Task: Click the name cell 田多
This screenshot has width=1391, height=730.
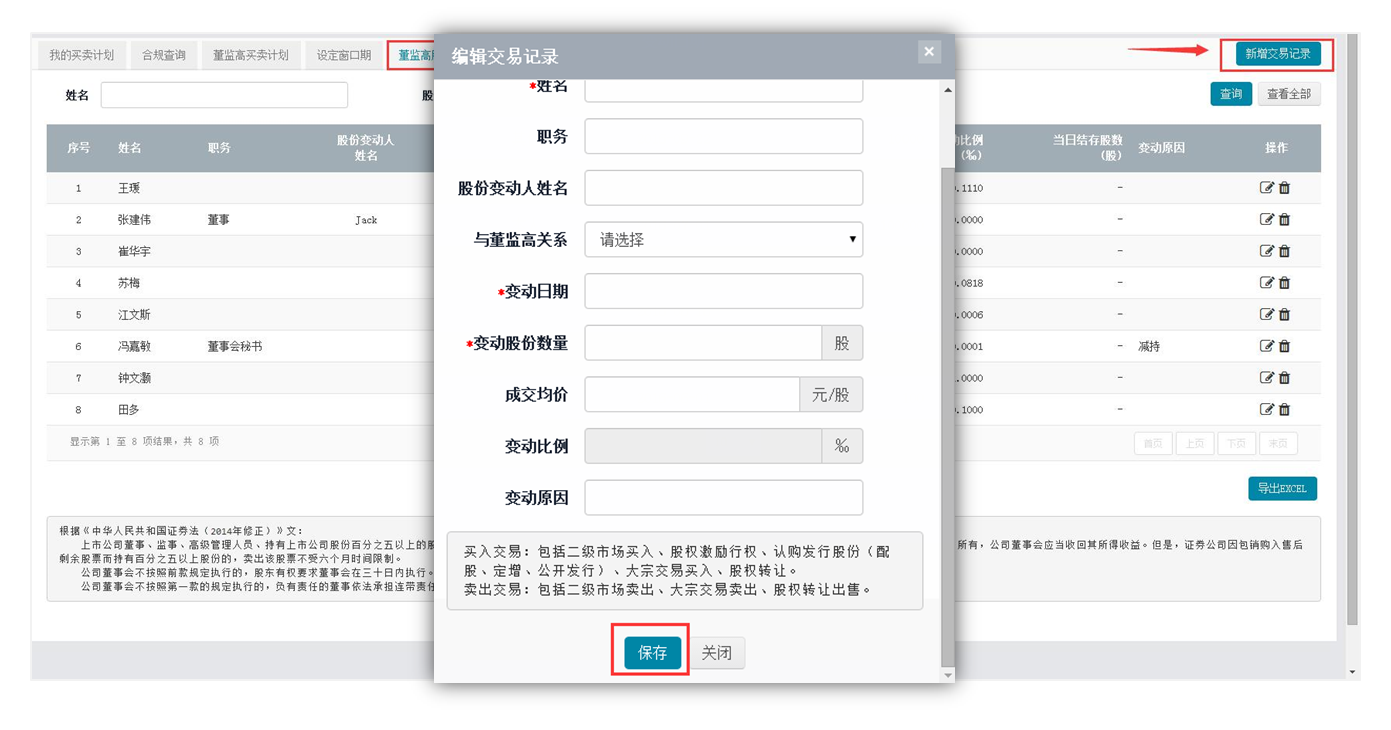Action: 128,410
